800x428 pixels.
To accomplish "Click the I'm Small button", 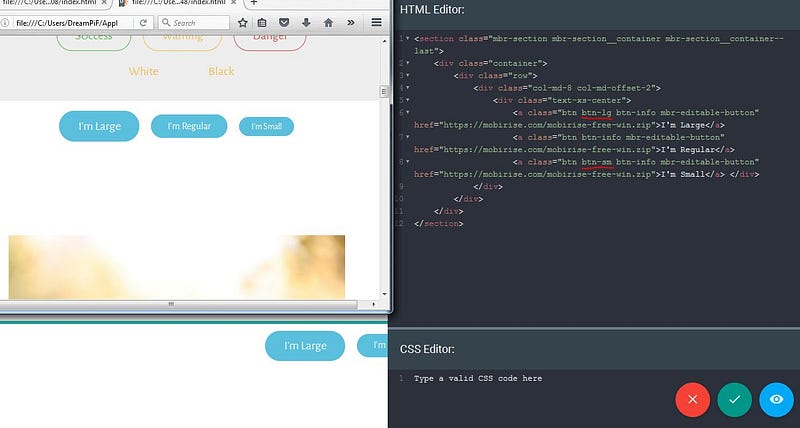I will pyautogui.click(x=266, y=127).
